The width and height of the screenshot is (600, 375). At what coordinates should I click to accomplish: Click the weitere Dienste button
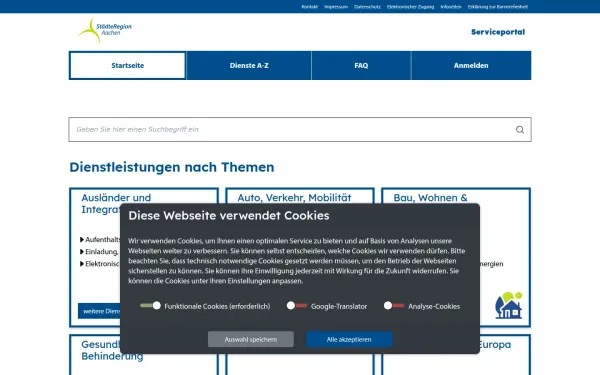coord(100,311)
